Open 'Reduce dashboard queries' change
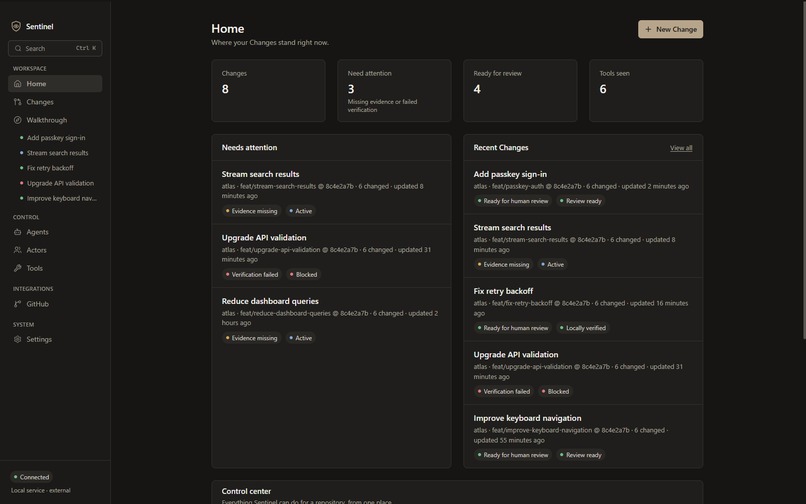The height and width of the screenshot is (504, 806). [332, 319]
